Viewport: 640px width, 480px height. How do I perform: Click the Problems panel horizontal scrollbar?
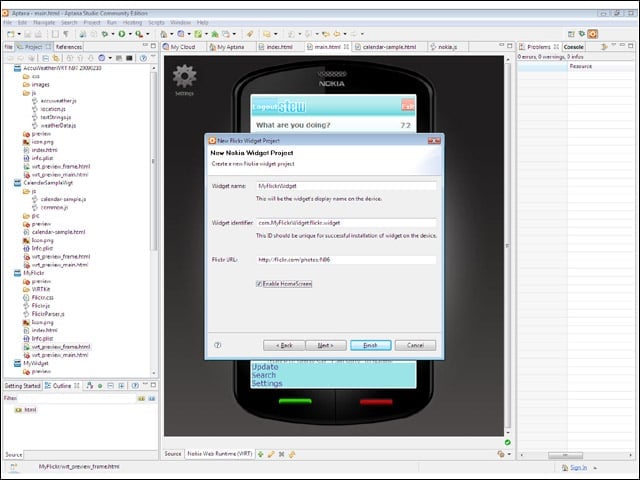[x=565, y=455]
